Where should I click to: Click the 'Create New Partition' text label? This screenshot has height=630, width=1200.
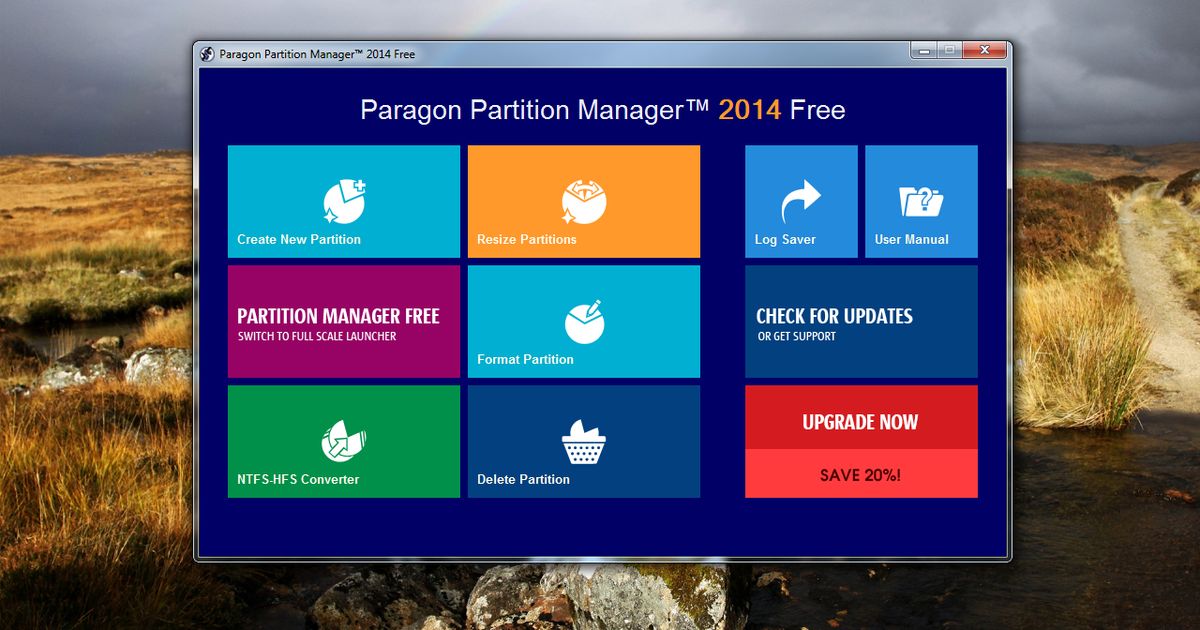(x=299, y=240)
